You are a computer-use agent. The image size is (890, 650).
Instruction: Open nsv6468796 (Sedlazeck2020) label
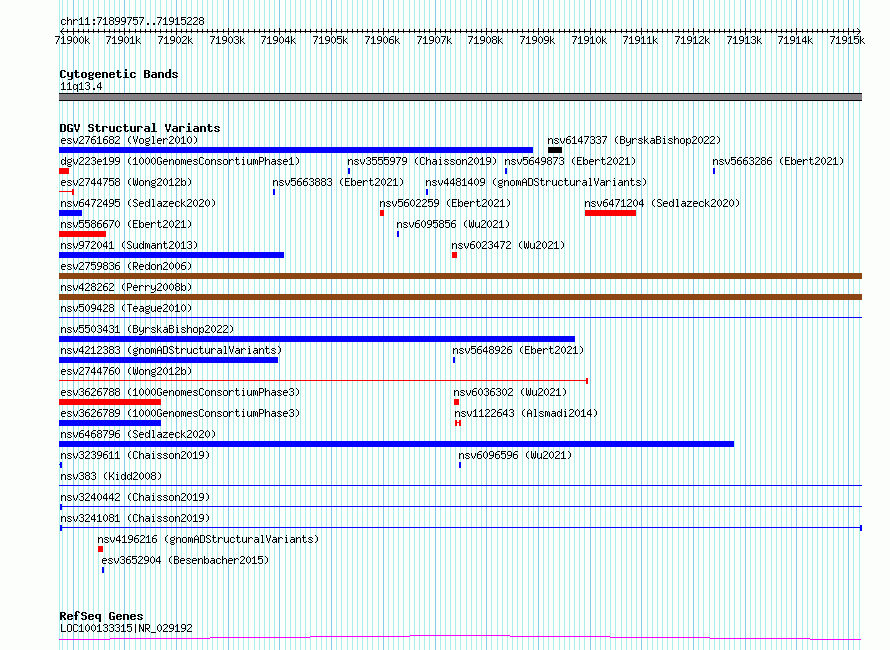point(138,434)
